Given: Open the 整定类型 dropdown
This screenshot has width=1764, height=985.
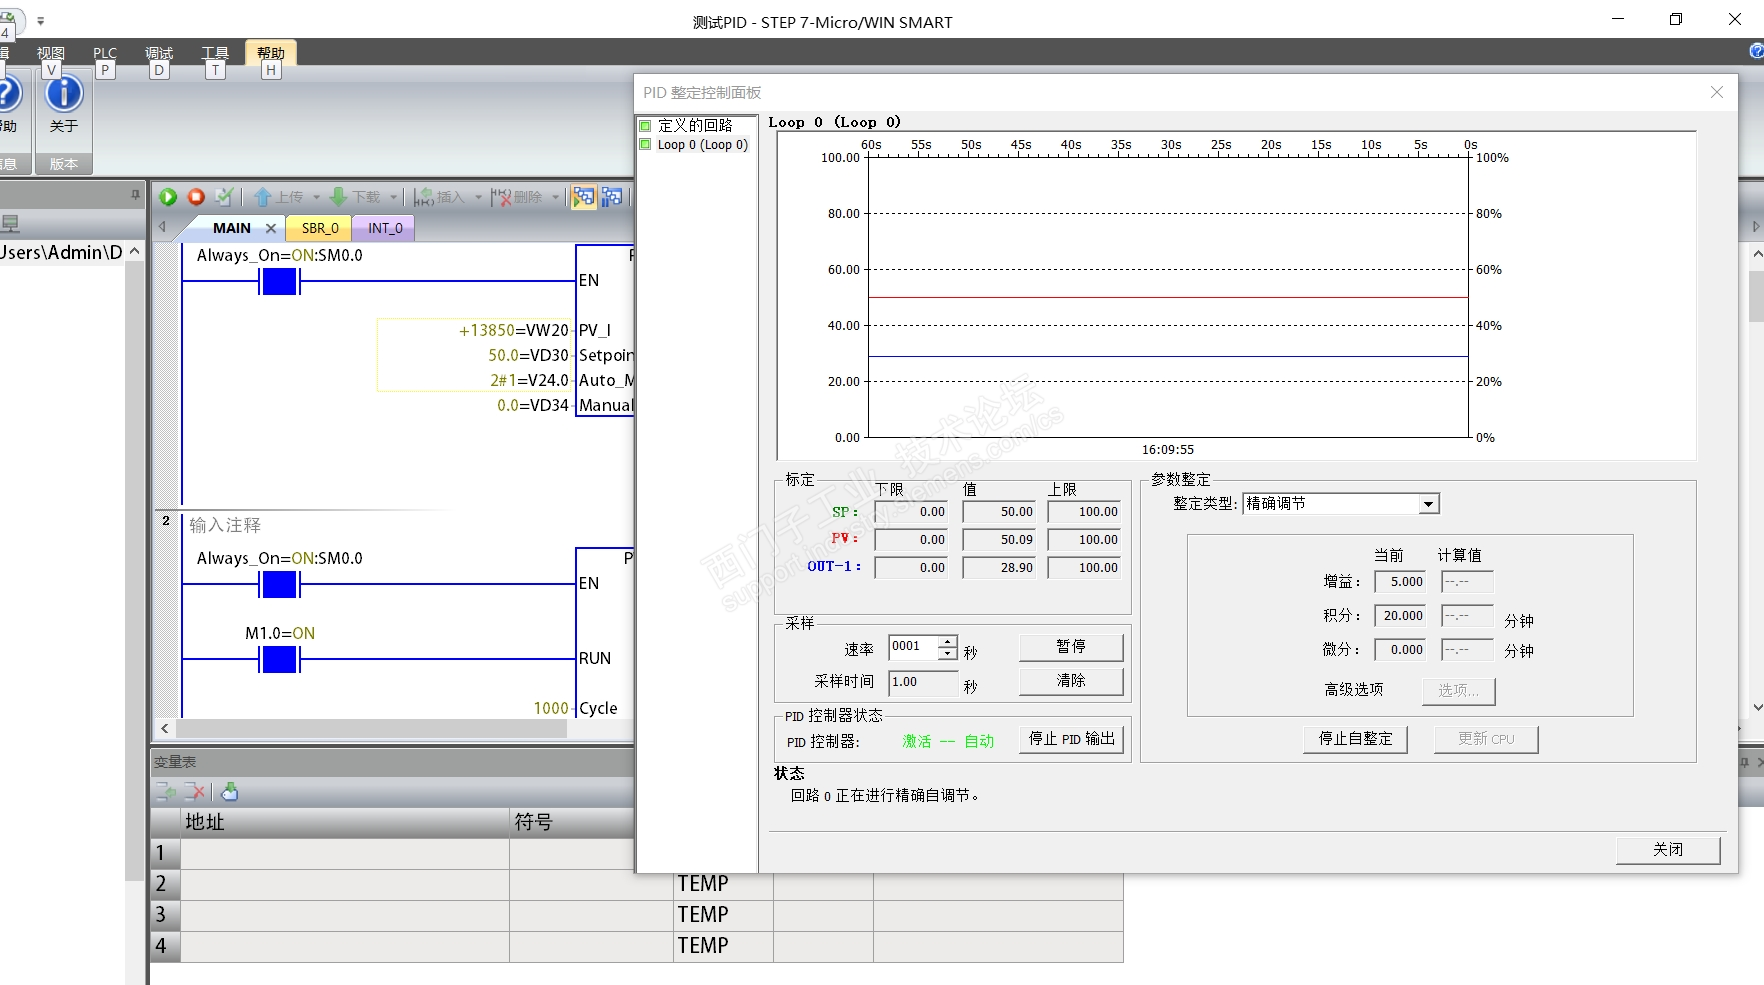Looking at the screenshot, I should pos(1429,504).
